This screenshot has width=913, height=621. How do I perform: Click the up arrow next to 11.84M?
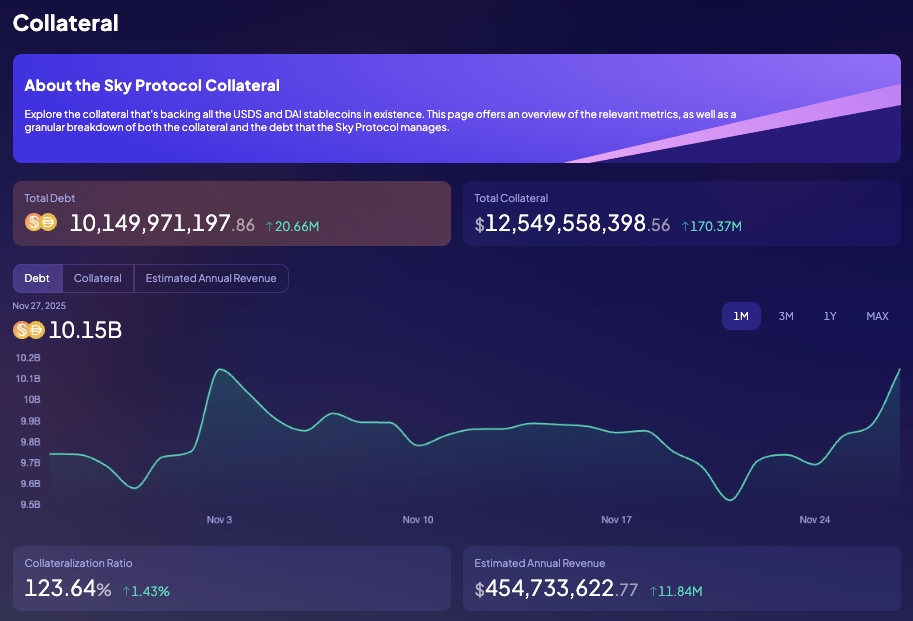pyautogui.click(x=653, y=591)
